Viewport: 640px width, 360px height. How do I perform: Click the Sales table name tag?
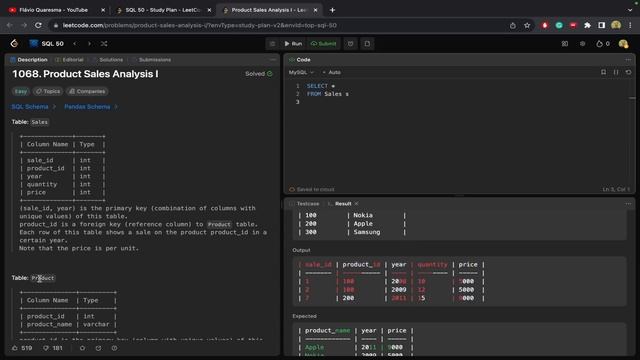[40, 122]
